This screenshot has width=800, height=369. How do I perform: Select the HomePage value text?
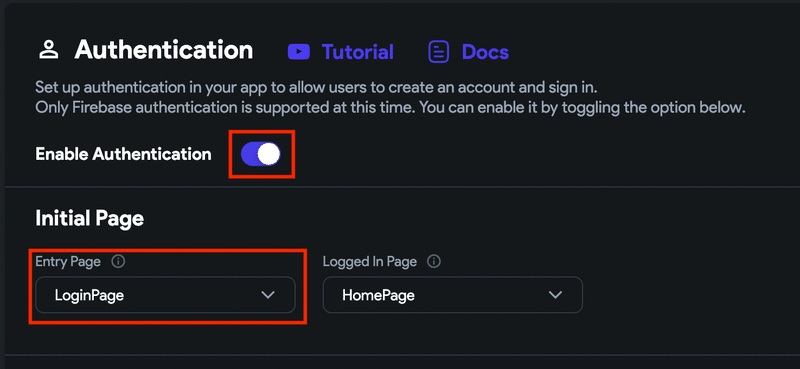[378, 295]
